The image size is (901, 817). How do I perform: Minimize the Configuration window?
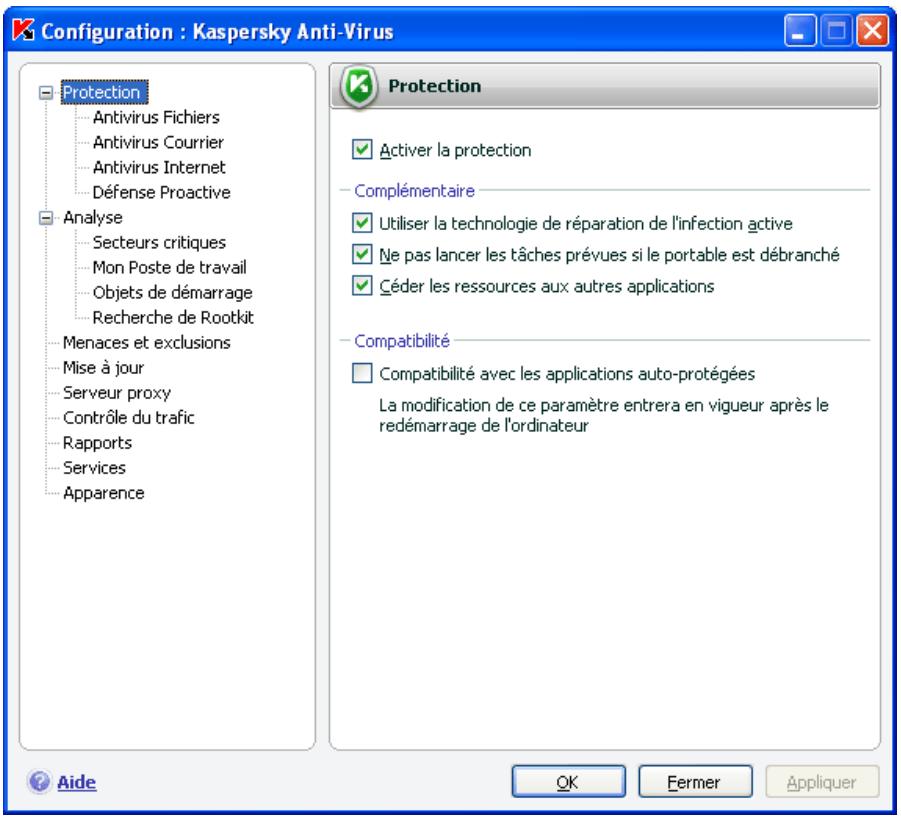(800, 30)
